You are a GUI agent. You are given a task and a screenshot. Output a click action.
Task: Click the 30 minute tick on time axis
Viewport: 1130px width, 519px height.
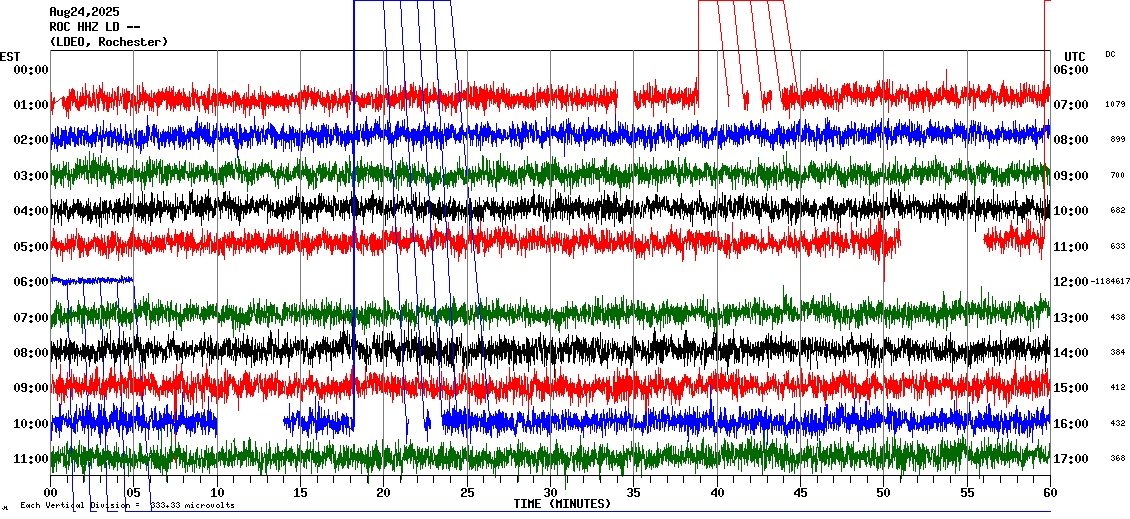coord(550,492)
